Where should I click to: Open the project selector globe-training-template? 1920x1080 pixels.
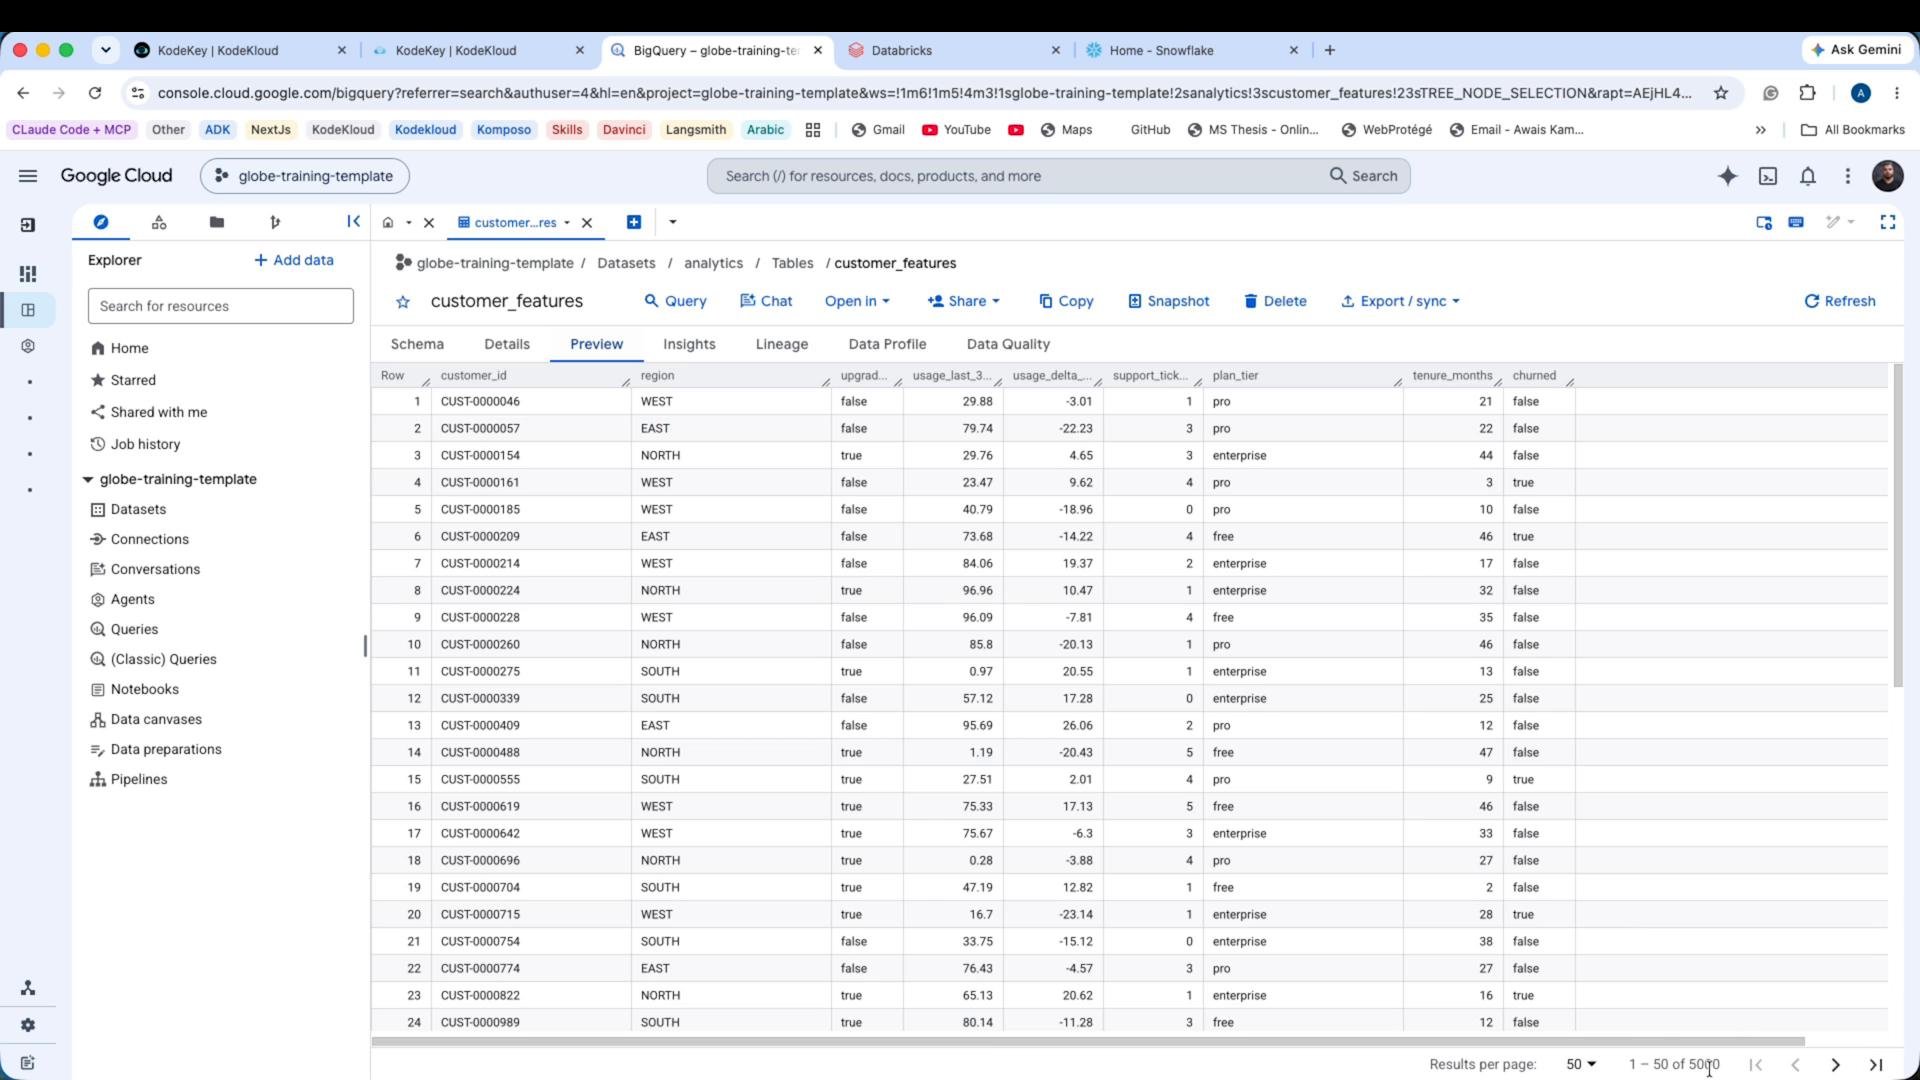click(x=304, y=176)
